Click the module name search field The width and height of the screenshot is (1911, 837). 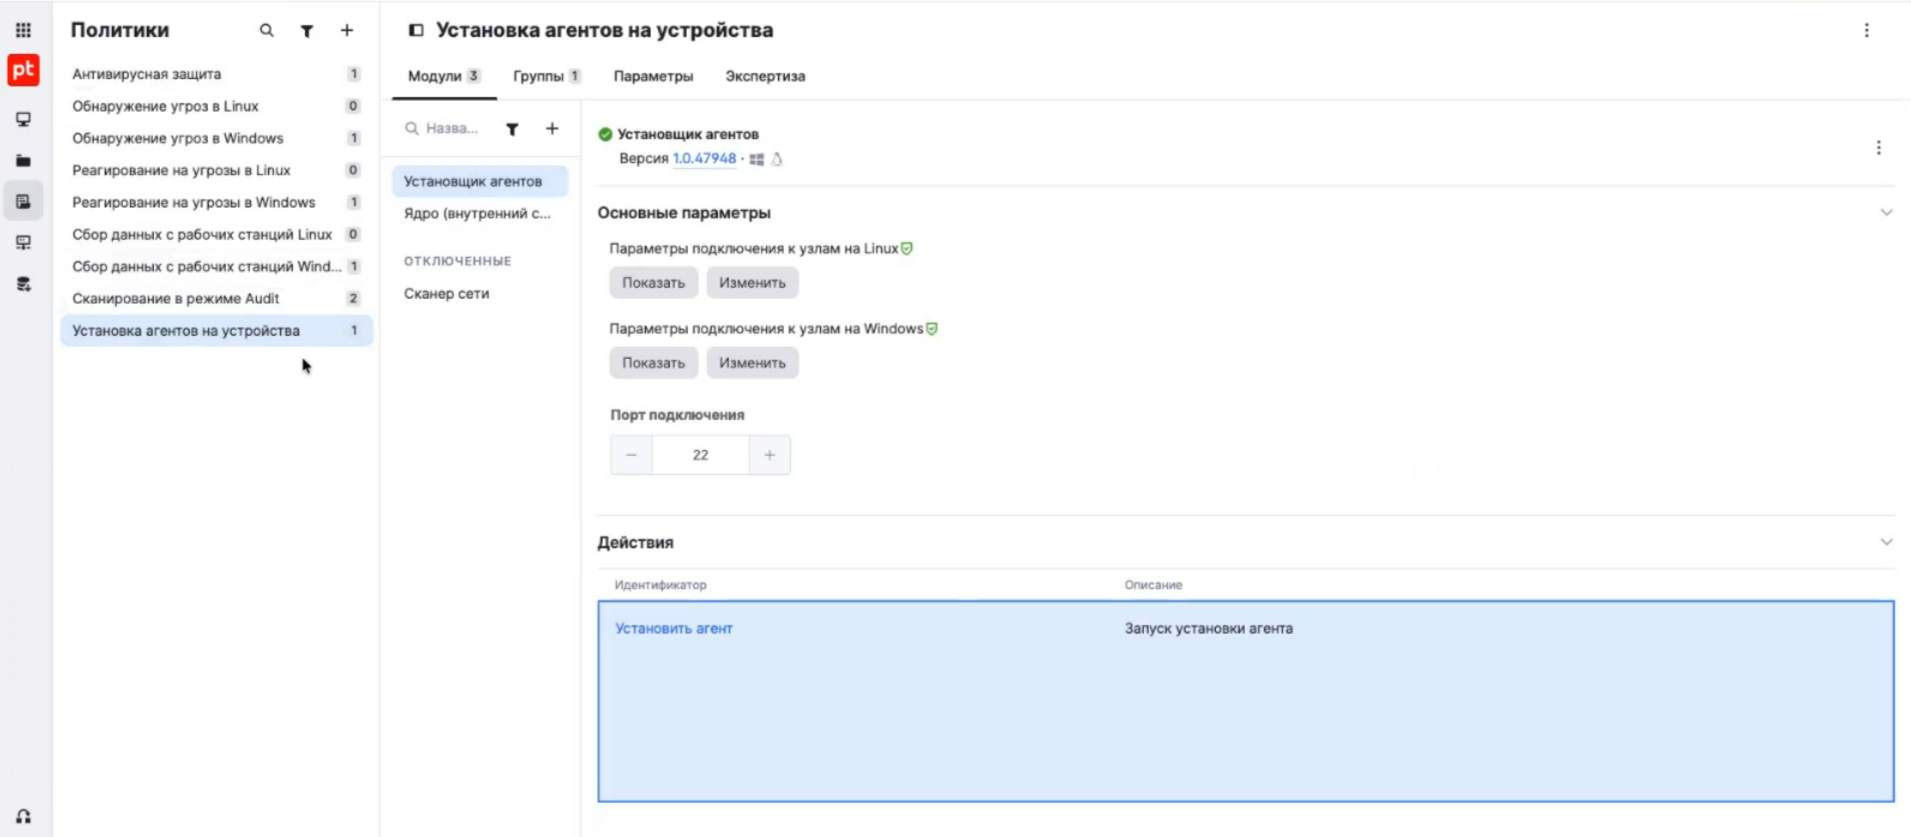pos(451,128)
